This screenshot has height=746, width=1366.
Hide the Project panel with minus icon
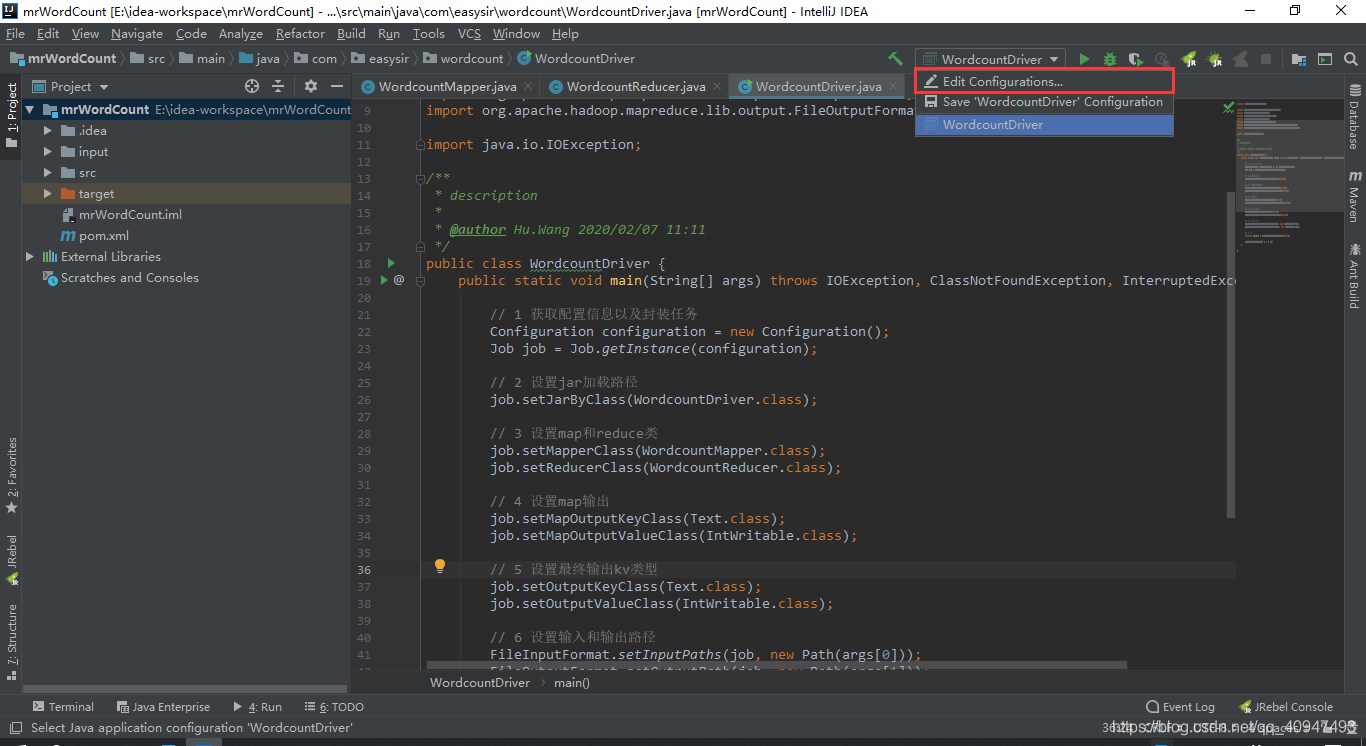[x=336, y=87]
